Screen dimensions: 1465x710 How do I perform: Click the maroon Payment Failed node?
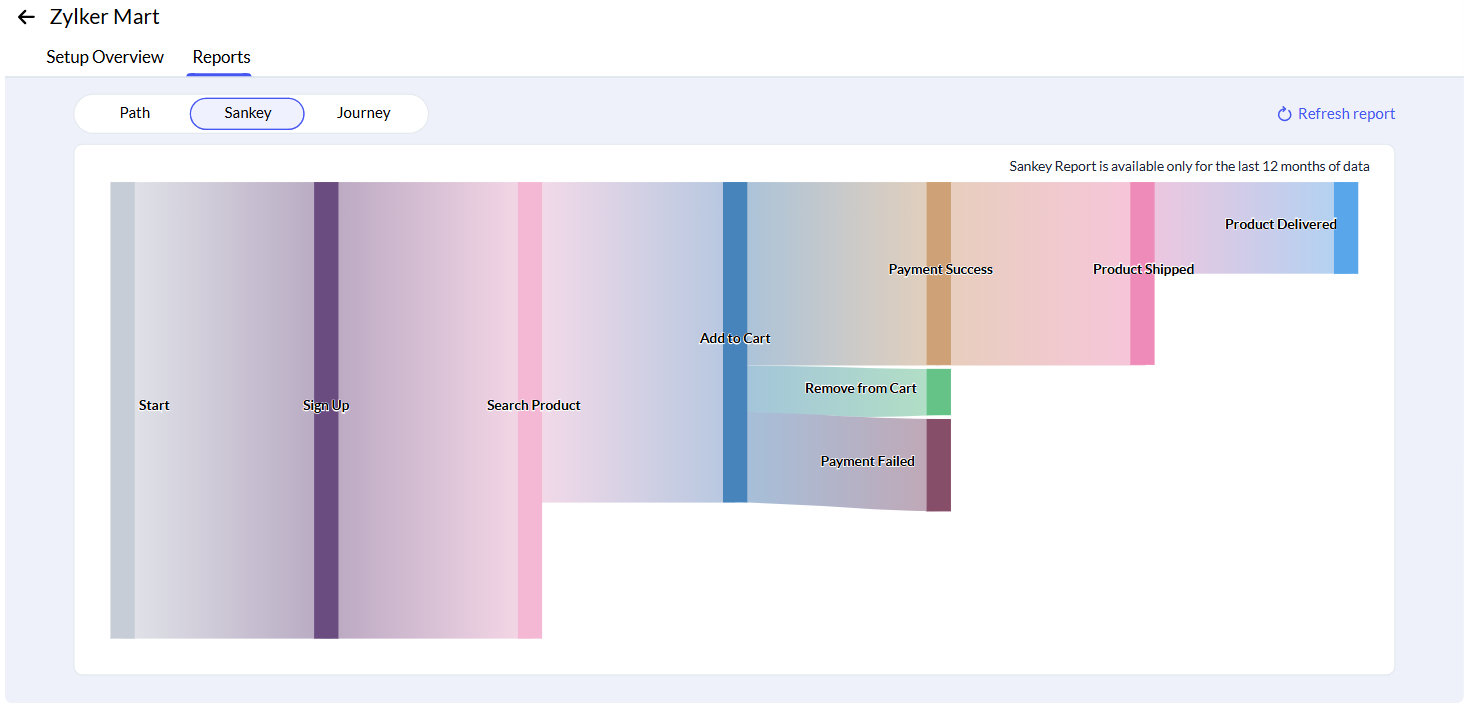point(938,465)
